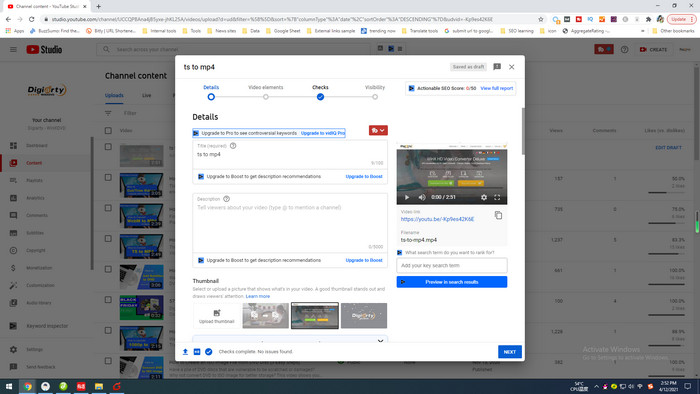Select the Checks step

[320, 92]
